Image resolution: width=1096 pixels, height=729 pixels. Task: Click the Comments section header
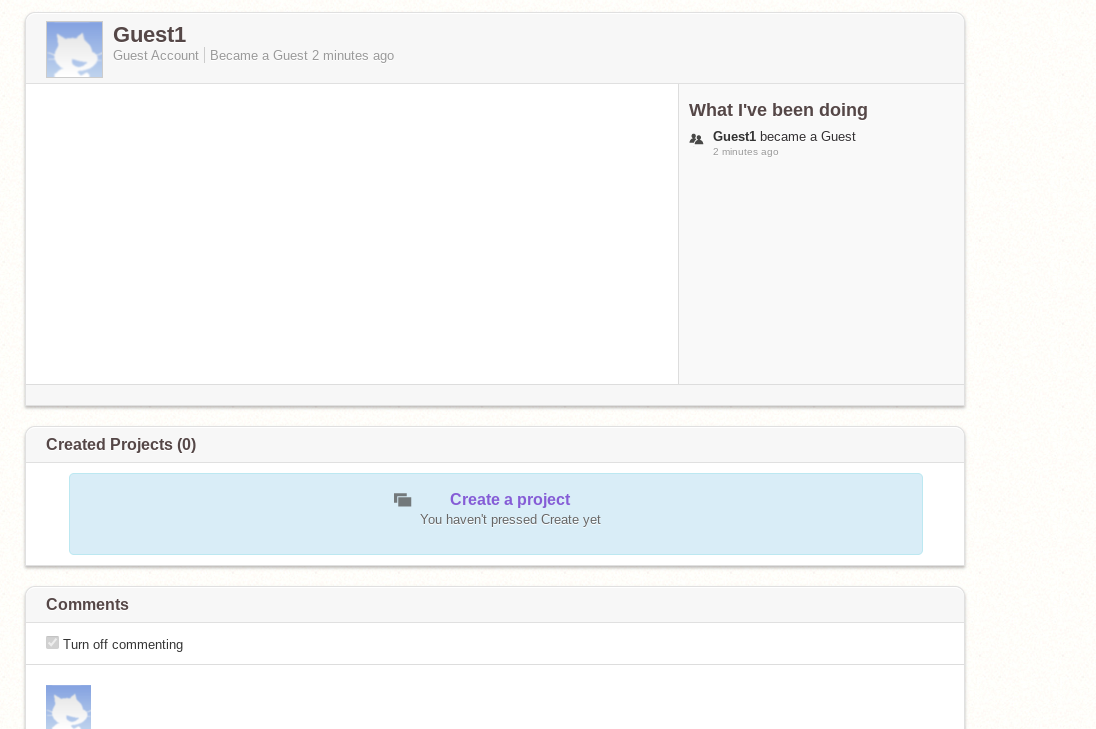87,605
